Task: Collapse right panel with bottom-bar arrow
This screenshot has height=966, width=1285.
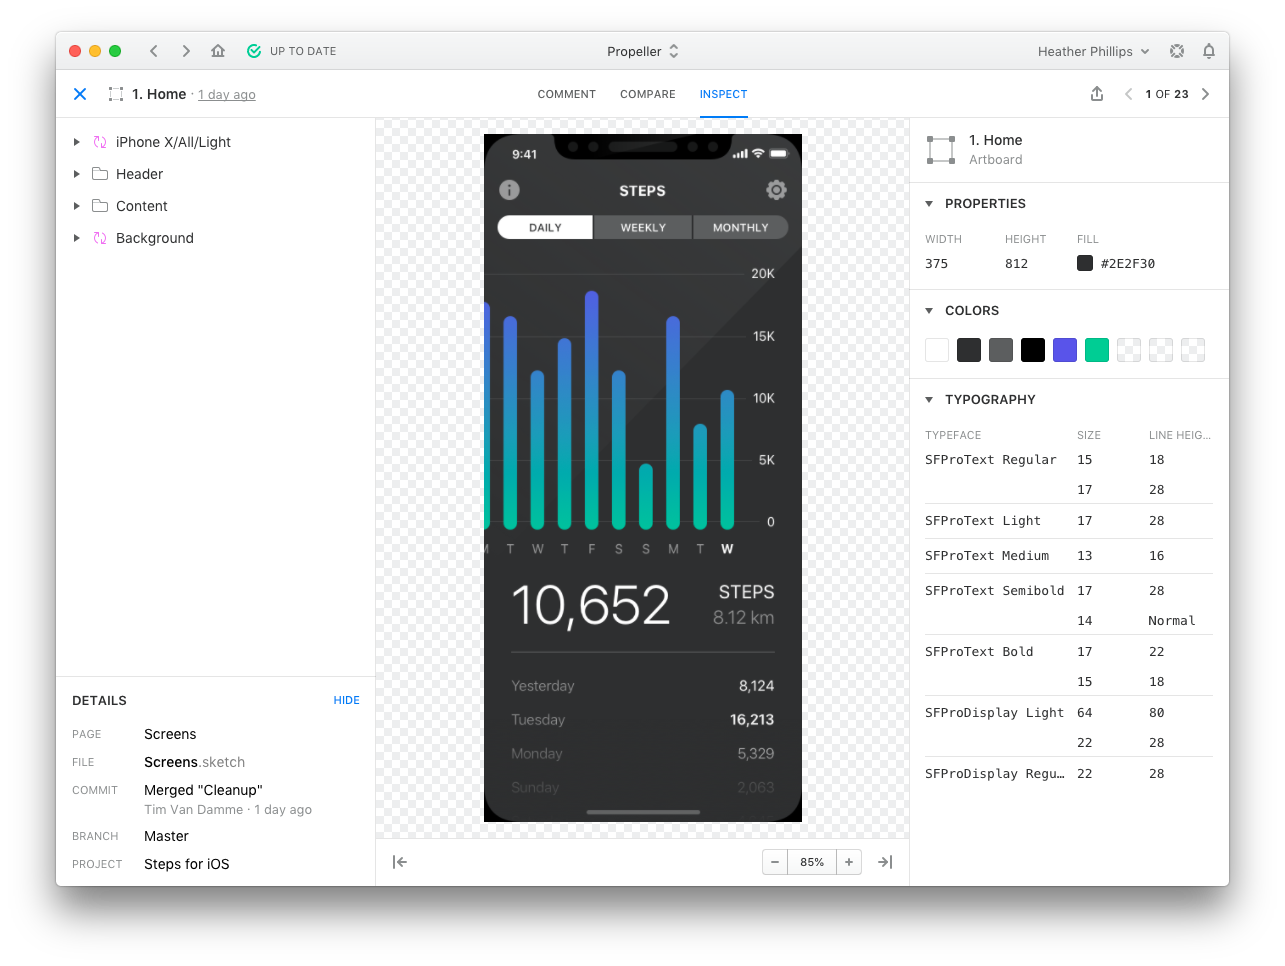Action: tap(885, 862)
